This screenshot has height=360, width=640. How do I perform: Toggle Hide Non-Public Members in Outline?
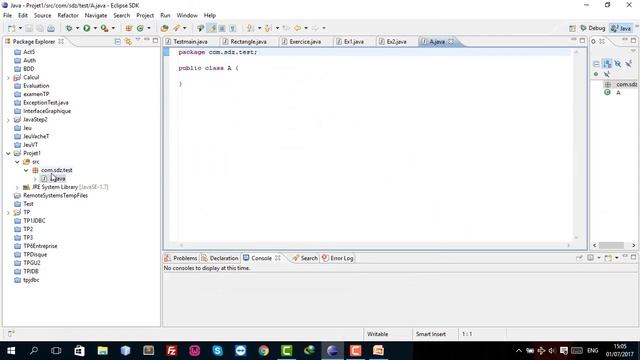596,74
